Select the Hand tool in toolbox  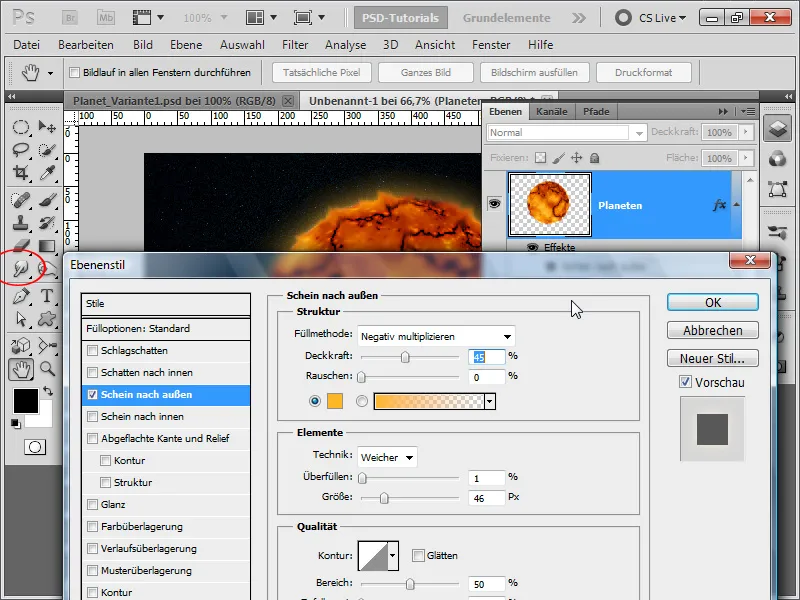point(20,369)
